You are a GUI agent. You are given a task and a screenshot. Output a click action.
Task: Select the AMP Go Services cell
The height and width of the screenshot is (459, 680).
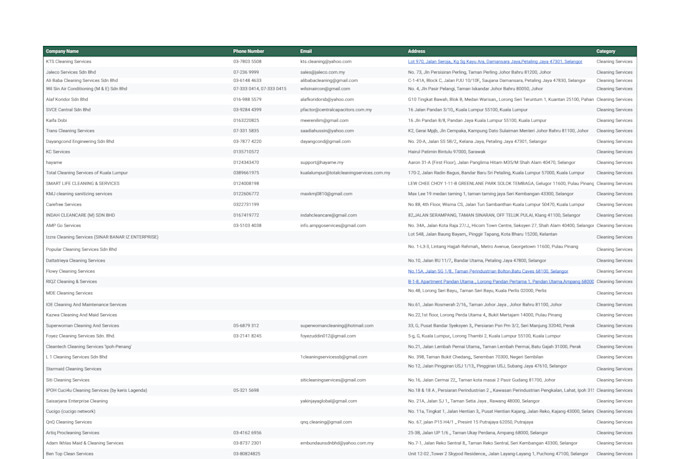pos(63,226)
